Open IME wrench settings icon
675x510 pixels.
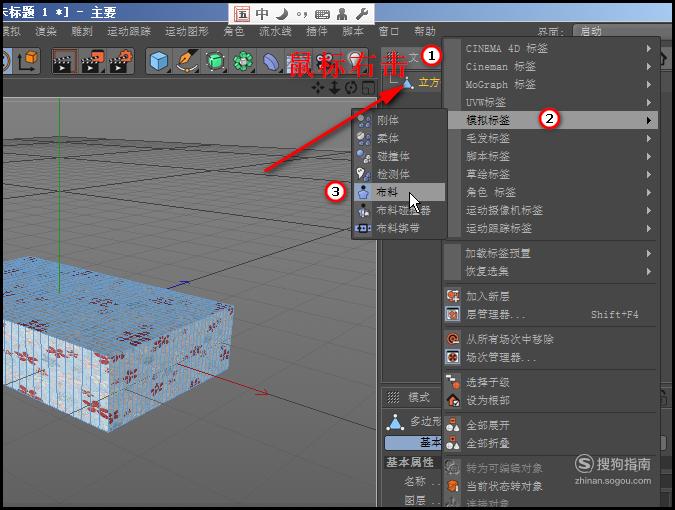click(362, 14)
